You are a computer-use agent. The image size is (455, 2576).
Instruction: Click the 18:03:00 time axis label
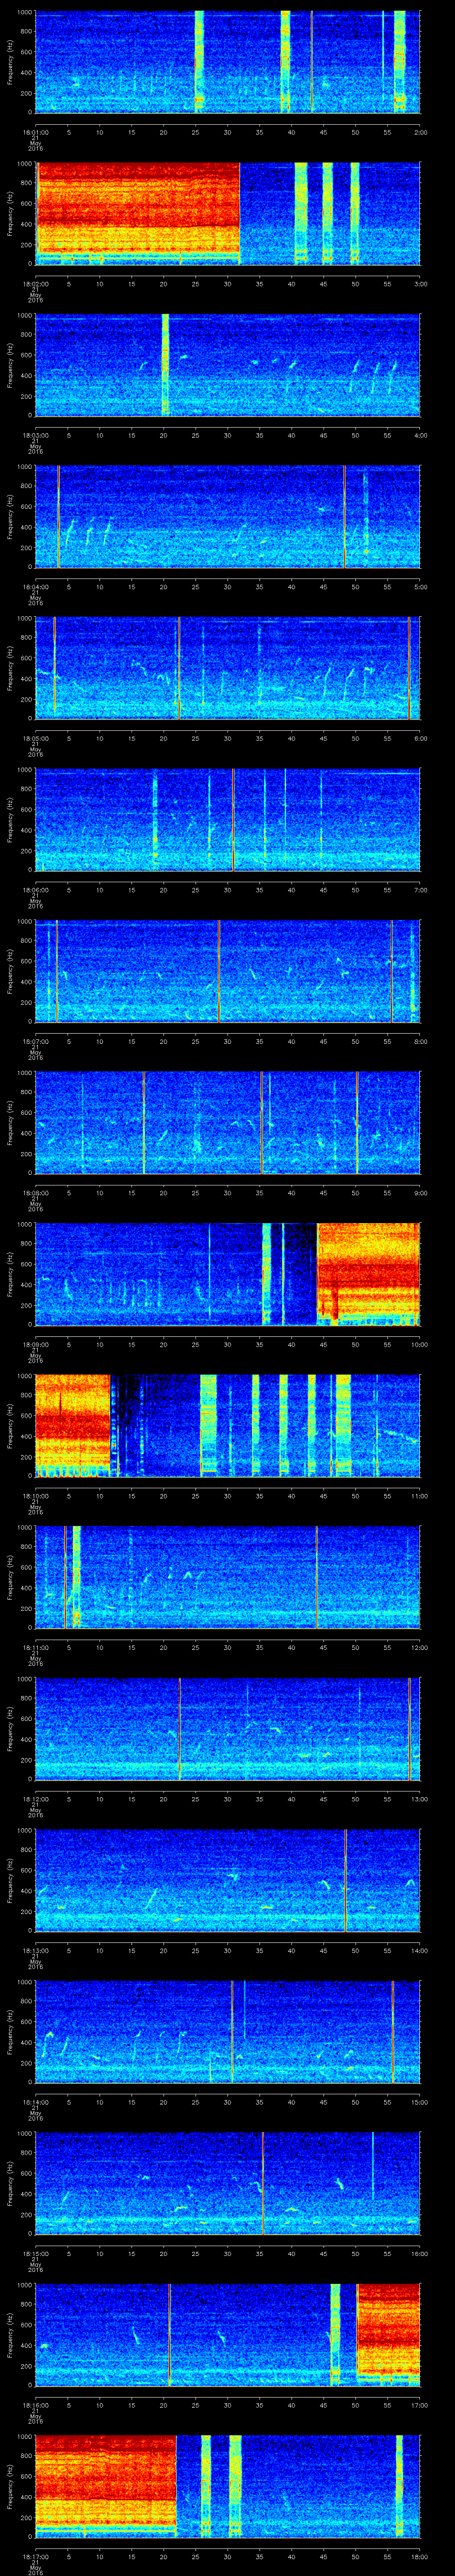[36, 435]
